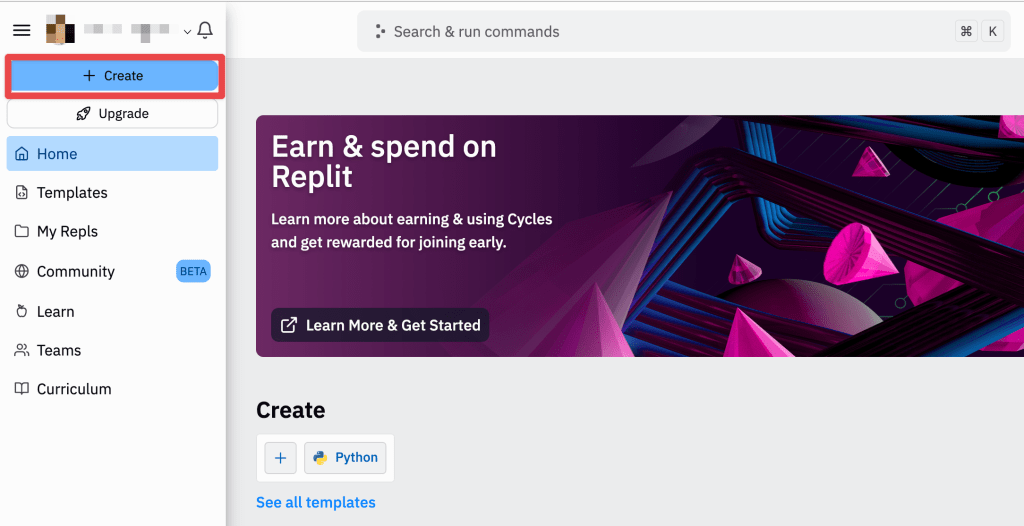Focus the Search & run commands field
The width and height of the screenshot is (1024, 526).
[x=650, y=32]
